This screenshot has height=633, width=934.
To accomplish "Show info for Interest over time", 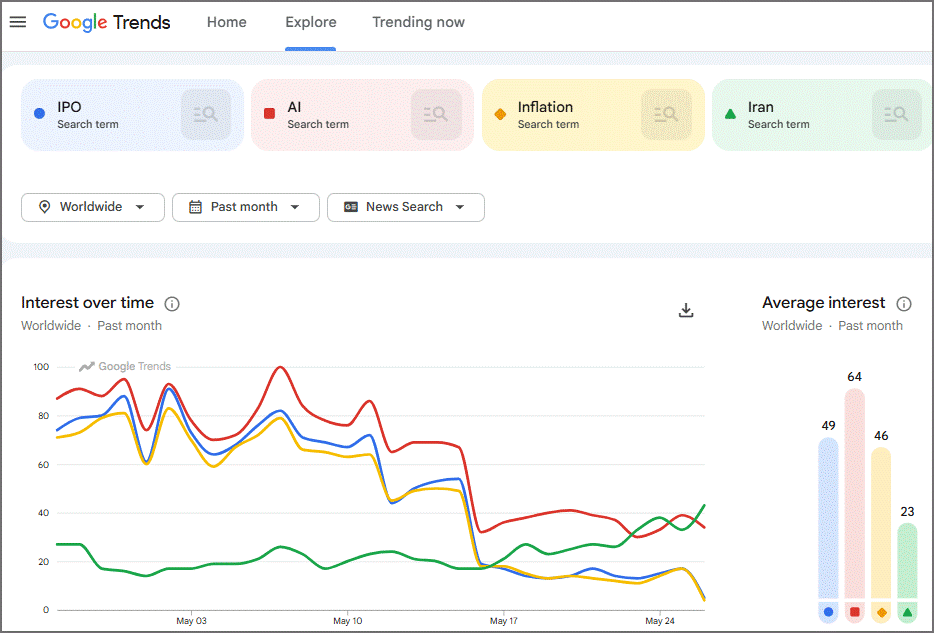I will [x=172, y=304].
